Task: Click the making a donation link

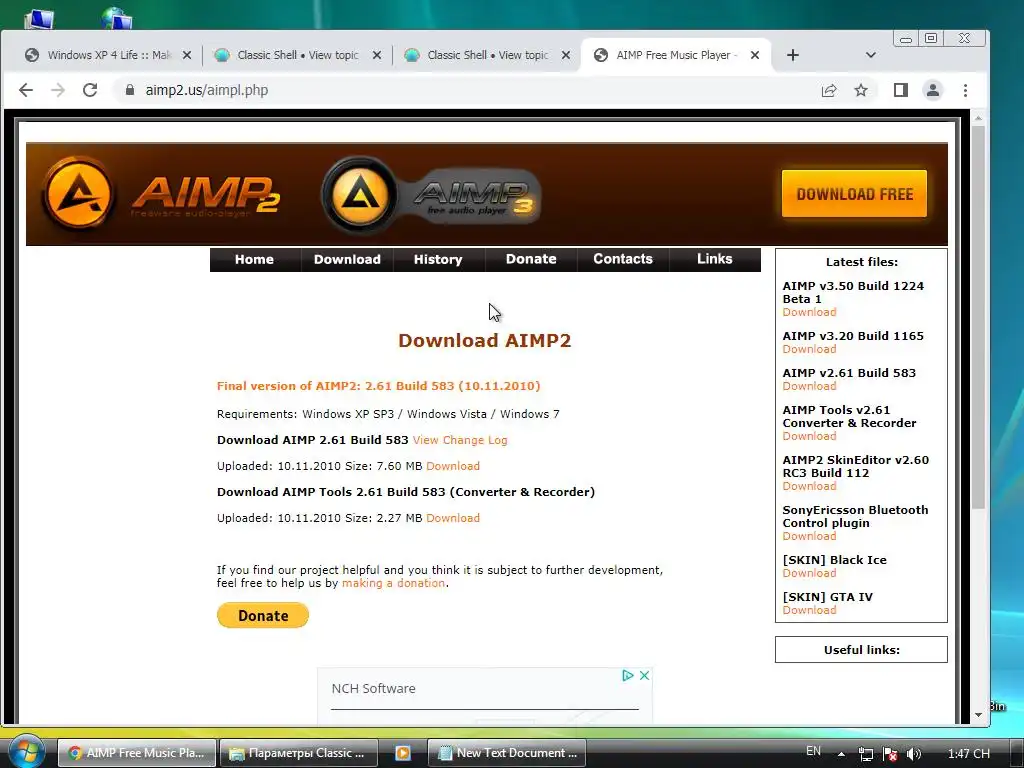Action: (393, 583)
